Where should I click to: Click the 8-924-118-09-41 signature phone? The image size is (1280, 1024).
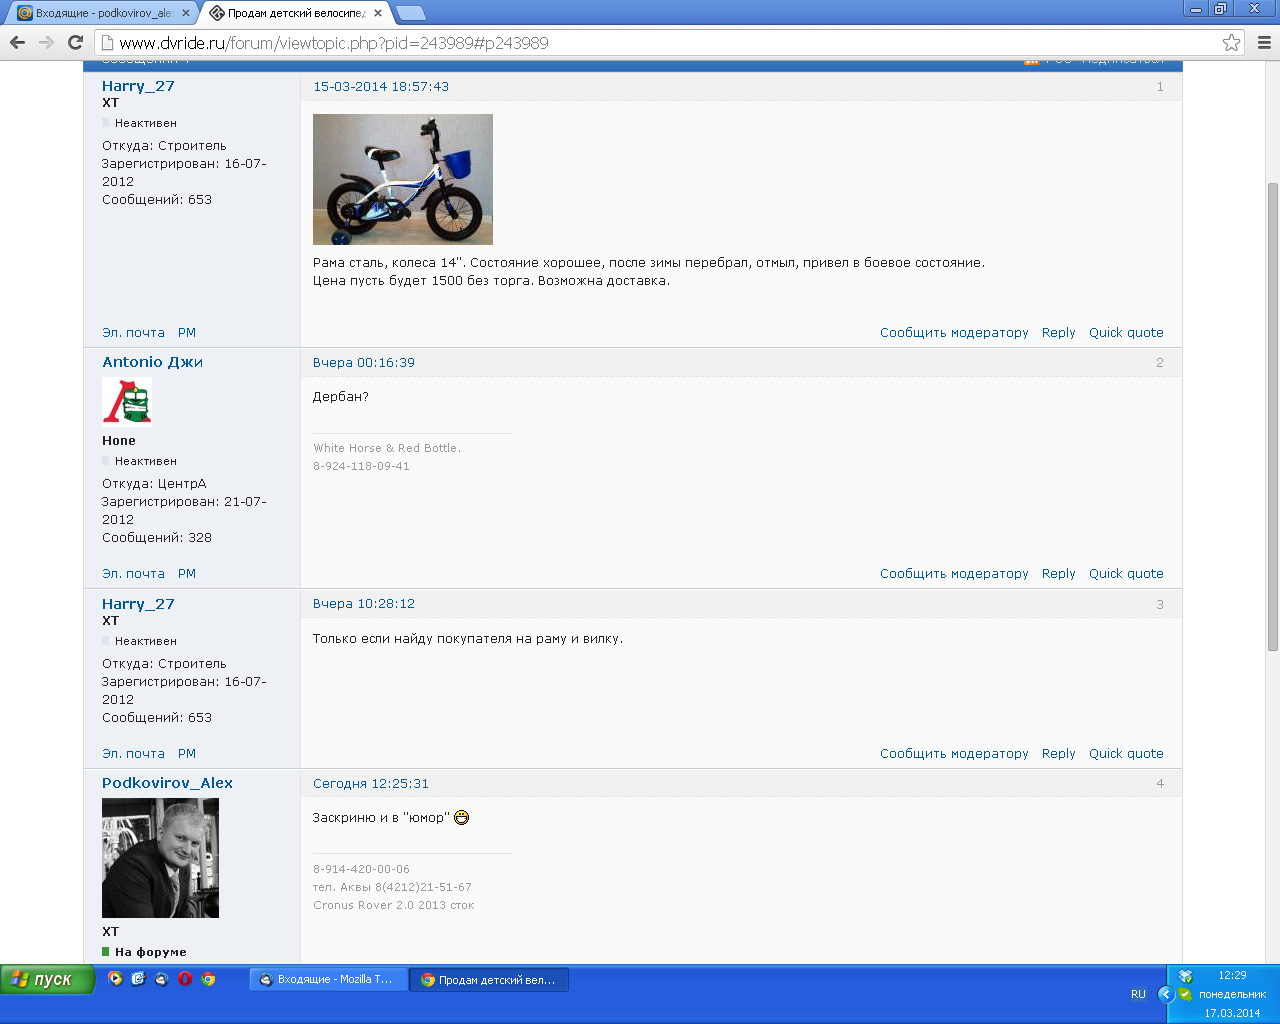pos(361,466)
